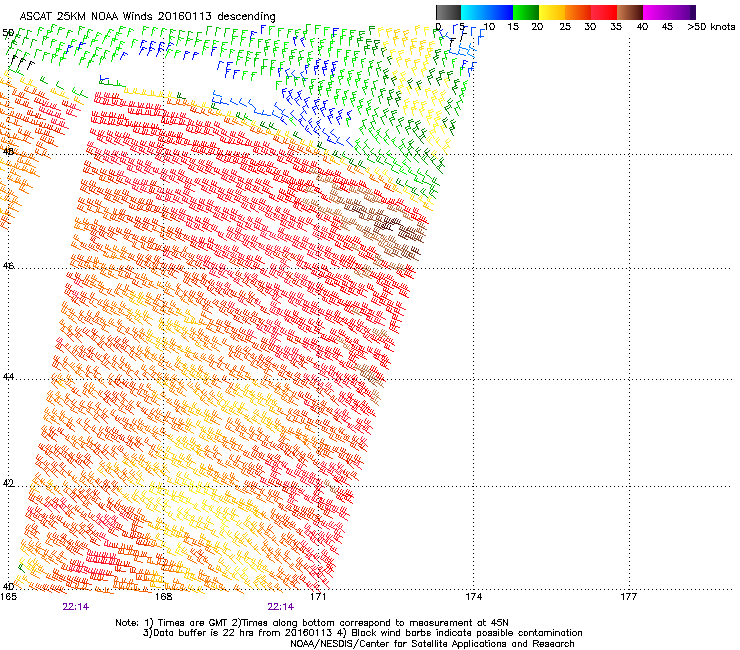Click the legend value 30
Image resolution: width=740 pixels, height=650 pixels.
(590, 27)
